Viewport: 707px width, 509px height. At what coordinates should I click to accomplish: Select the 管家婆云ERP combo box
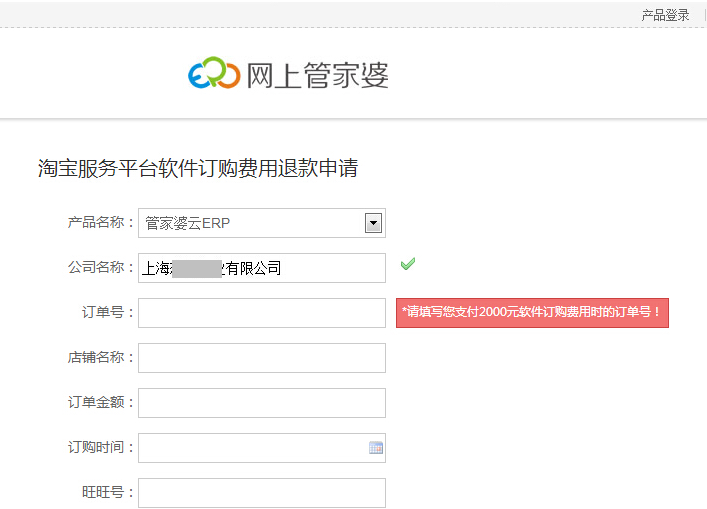262,223
